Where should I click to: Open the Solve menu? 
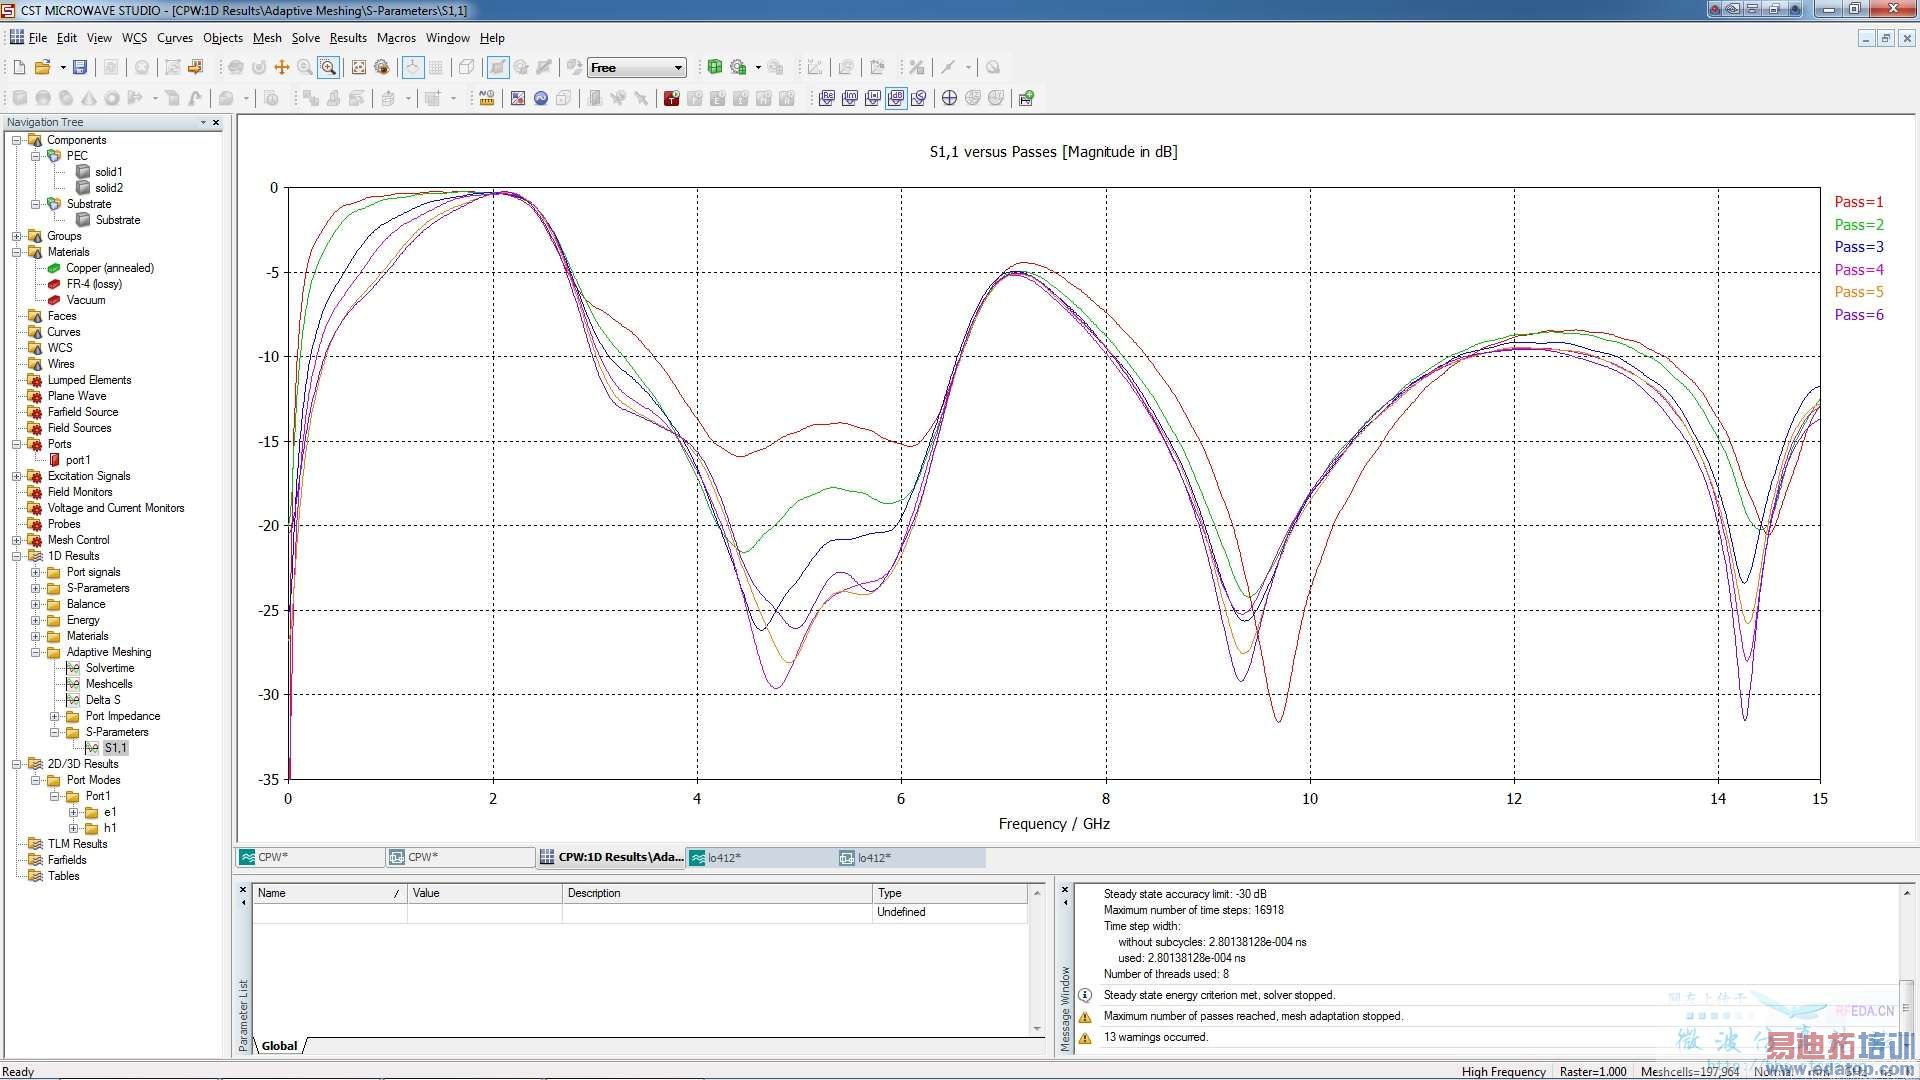(x=305, y=38)
